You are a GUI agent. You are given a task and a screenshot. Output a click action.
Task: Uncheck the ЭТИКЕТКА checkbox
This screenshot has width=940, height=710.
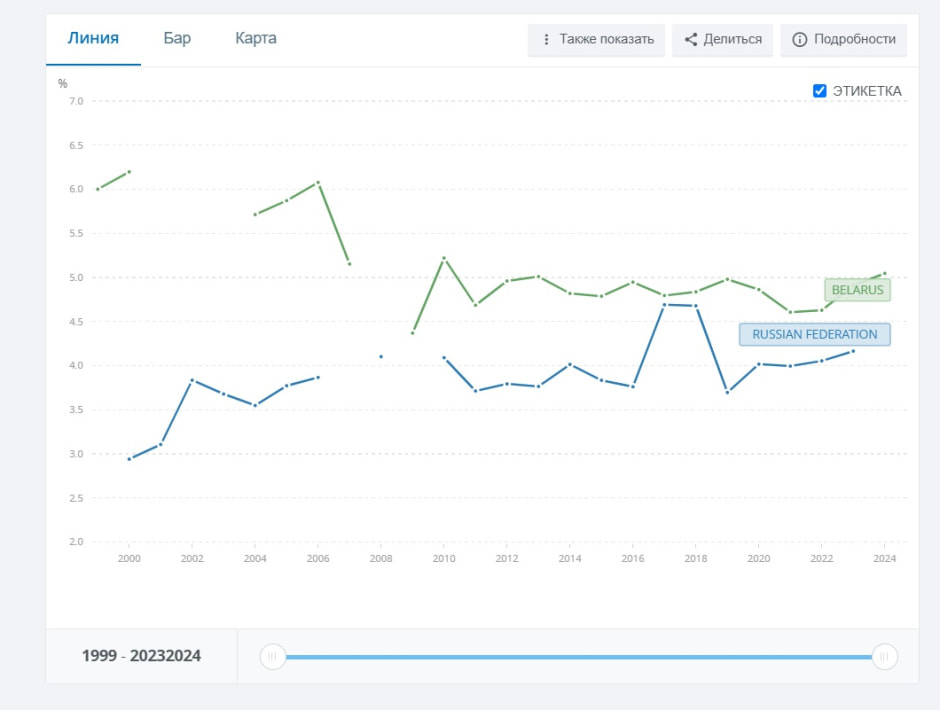pyautogui.click(x=820, y=91)
